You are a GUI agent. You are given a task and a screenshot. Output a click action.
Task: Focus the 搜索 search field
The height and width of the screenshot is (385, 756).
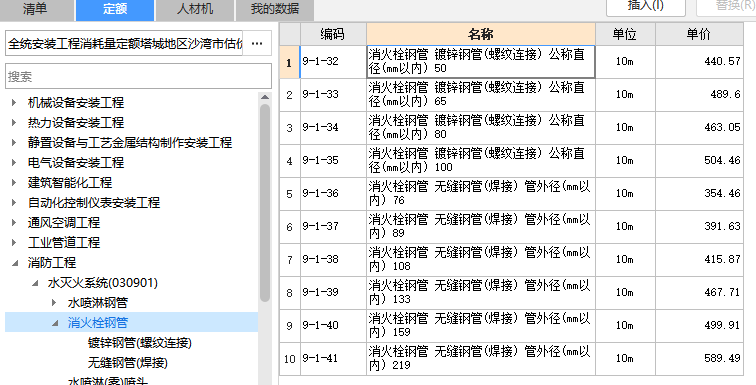click(x=138, y=76)
